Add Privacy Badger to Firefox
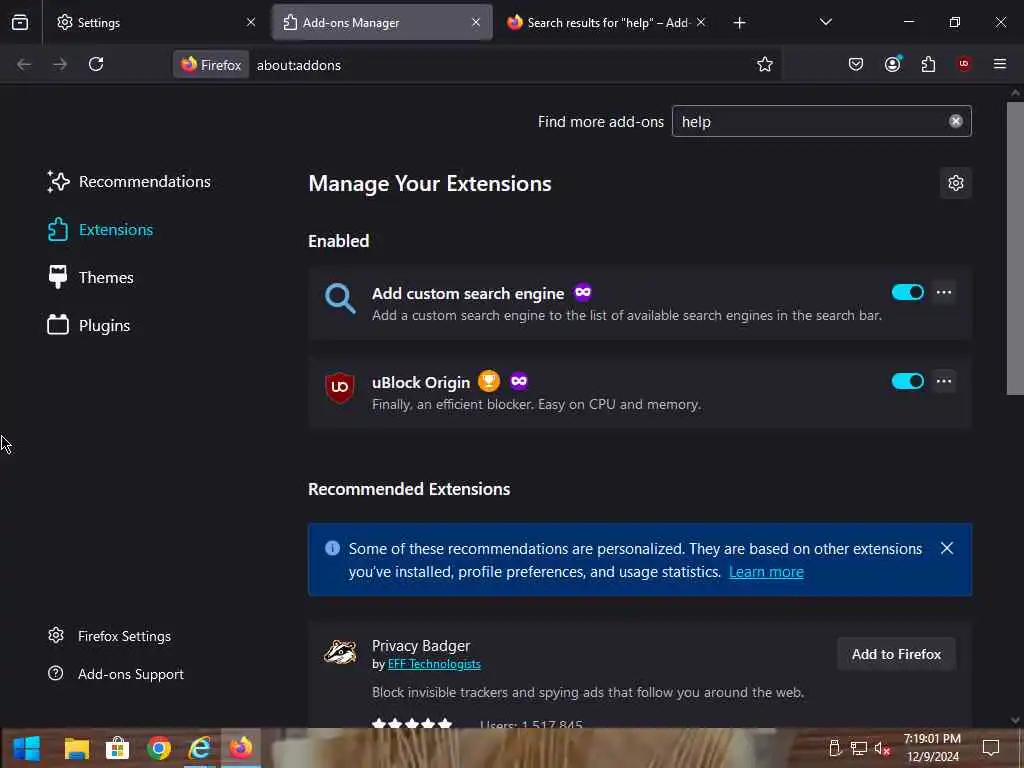 pyautogui.click(x=896, y=654)
